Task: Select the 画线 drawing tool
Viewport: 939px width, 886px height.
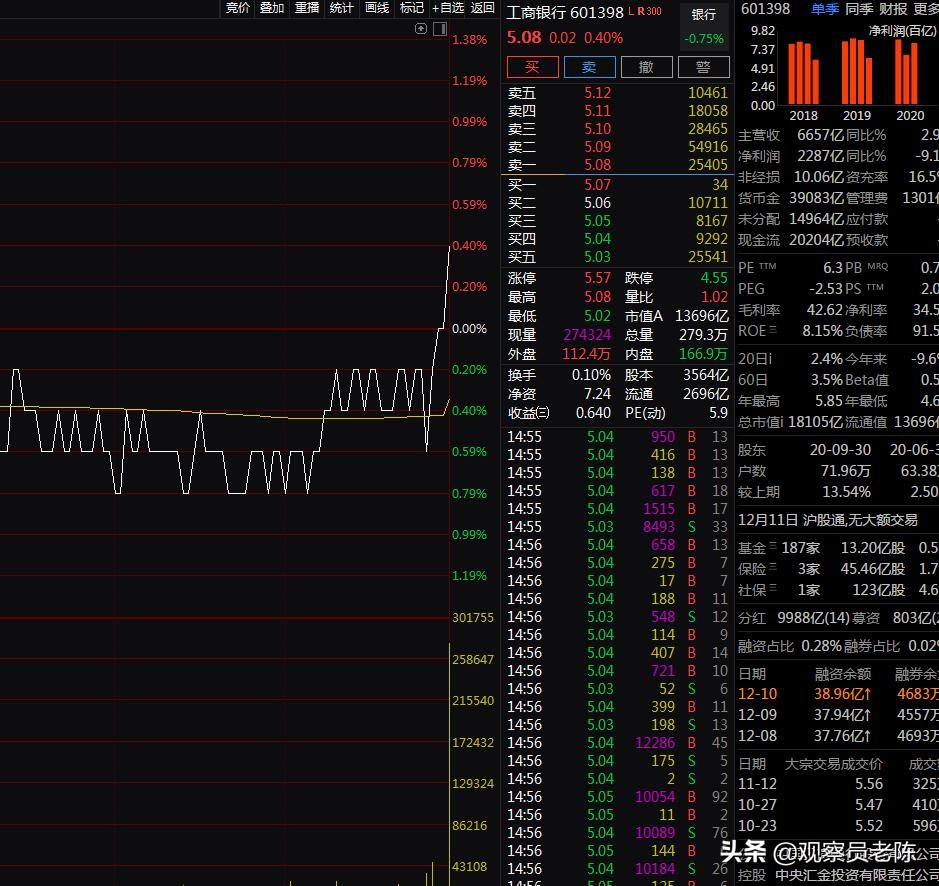Action: (377, 8)
